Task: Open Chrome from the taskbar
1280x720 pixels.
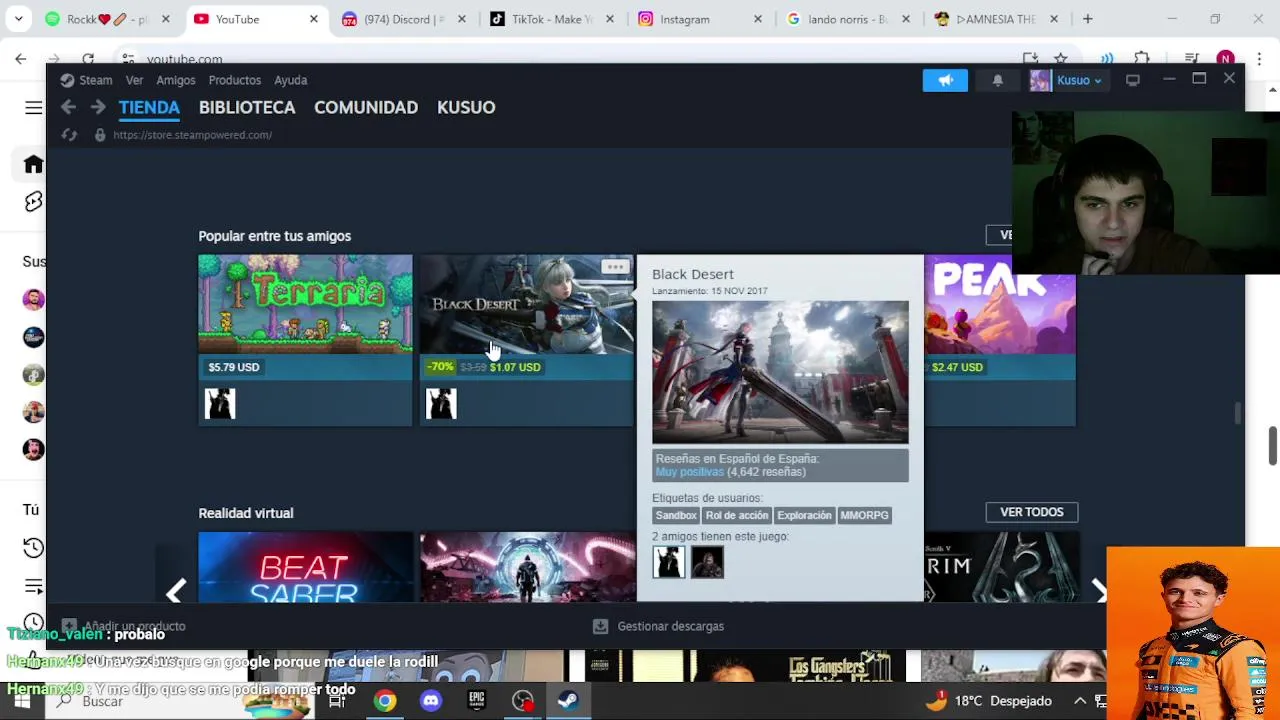Action: click(x=384, y=701)
